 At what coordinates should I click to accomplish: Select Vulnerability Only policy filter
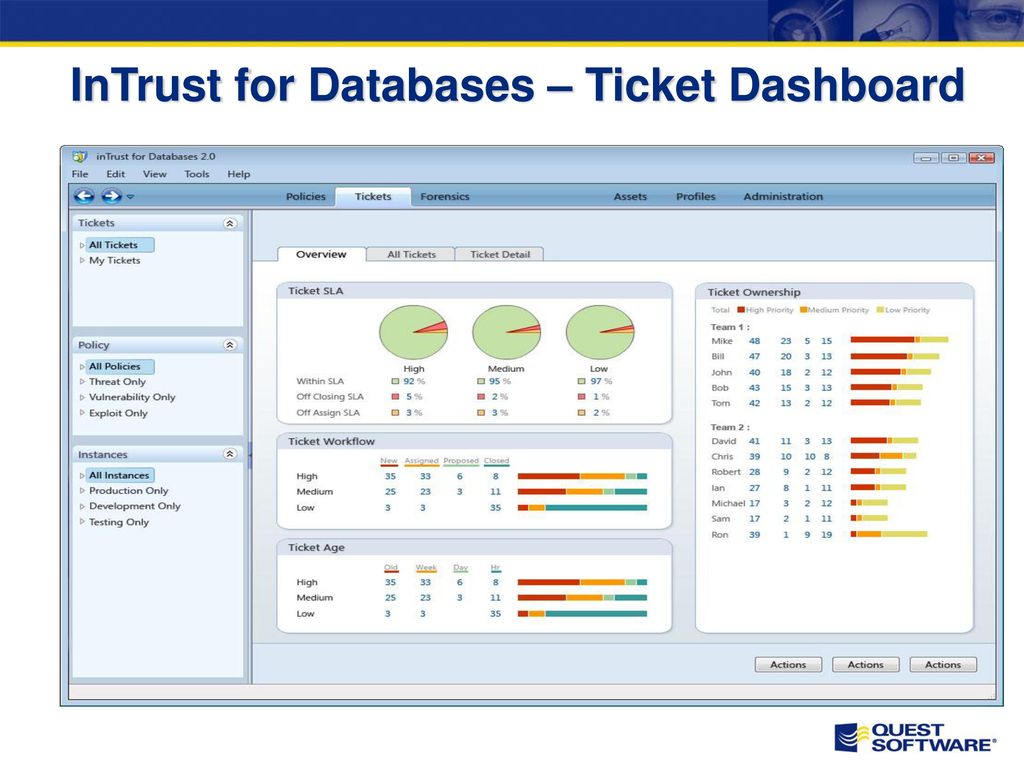click(x=132, y=397)
